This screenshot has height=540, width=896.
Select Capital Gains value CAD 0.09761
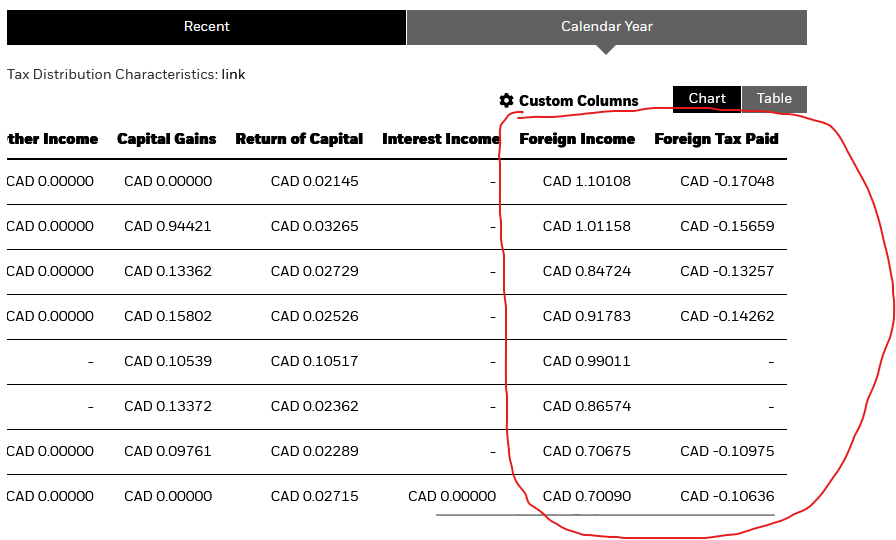click(167, 451)
